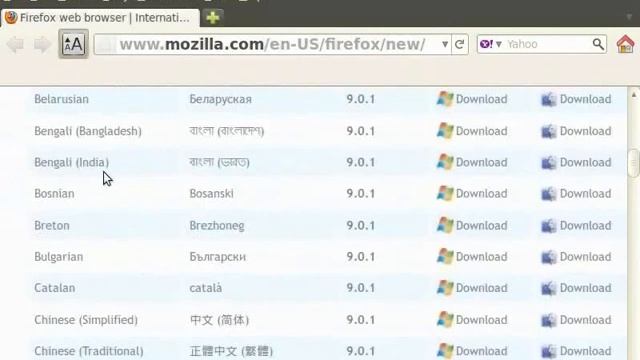640x360 pixels.
Task: Click version 9.0.1 in Belarusian row
Action: point(361,99)
